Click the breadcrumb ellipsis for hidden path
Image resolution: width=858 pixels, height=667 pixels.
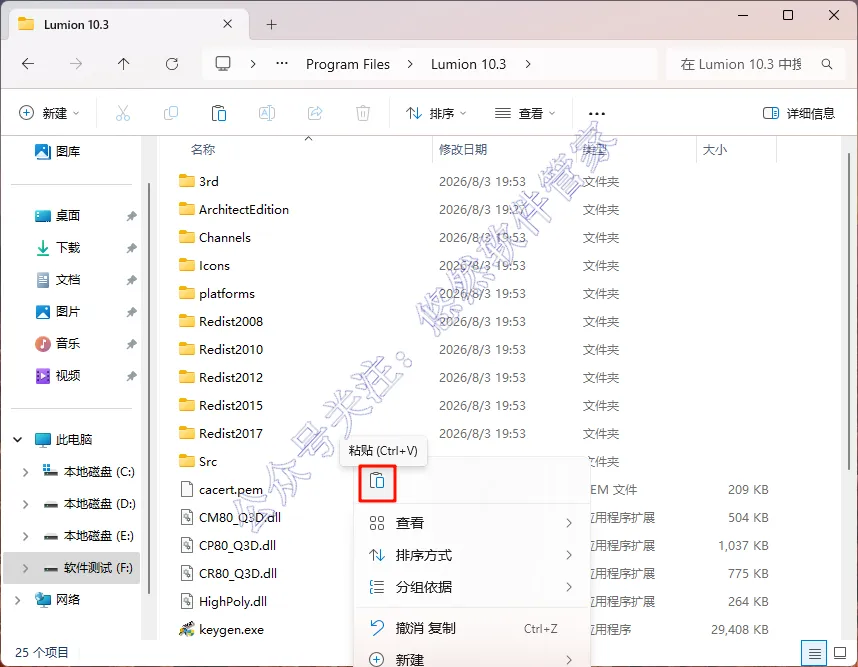click(282, 64)
